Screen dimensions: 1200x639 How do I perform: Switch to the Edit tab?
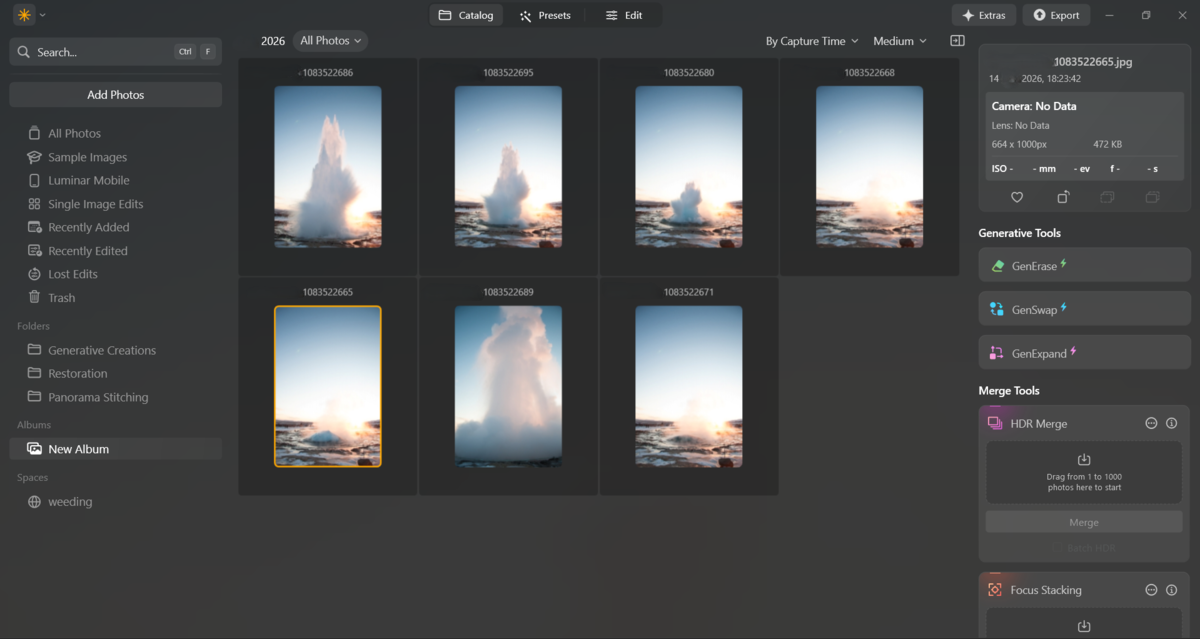coord(624,15)
